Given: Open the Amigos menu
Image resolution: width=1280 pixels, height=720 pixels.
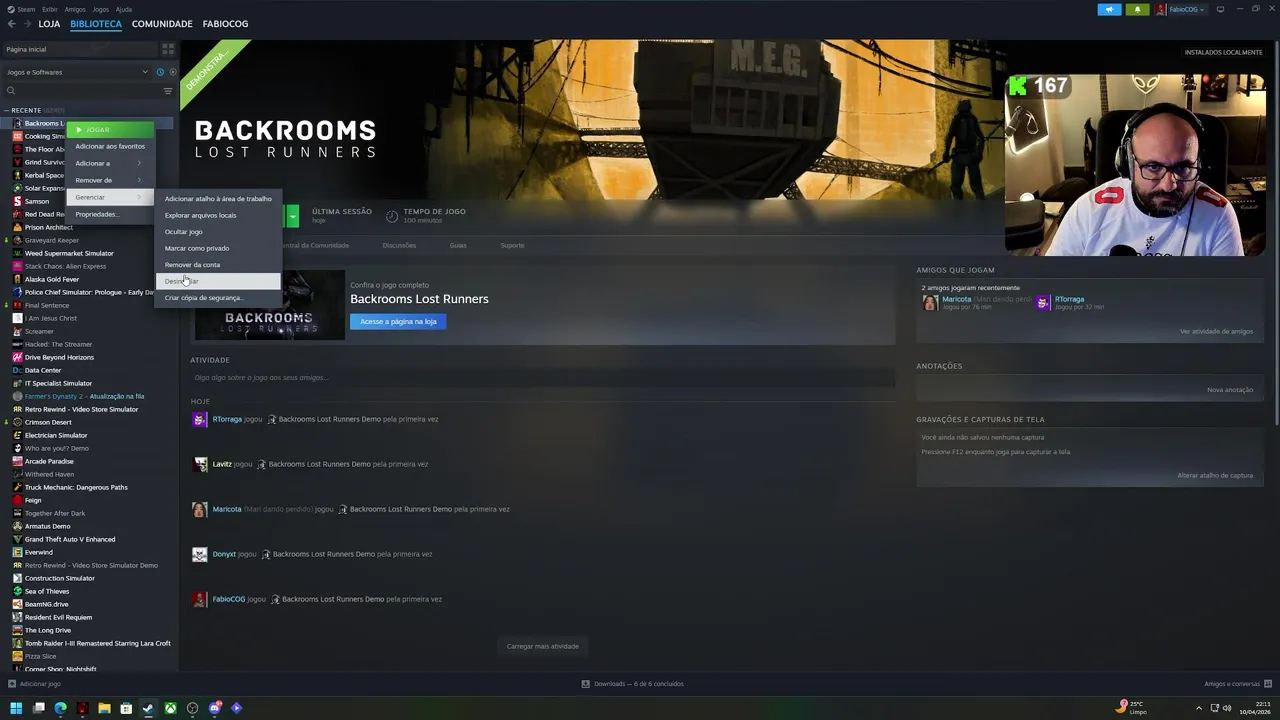Looking at the screenshot, I should click(x=75, y=9).
